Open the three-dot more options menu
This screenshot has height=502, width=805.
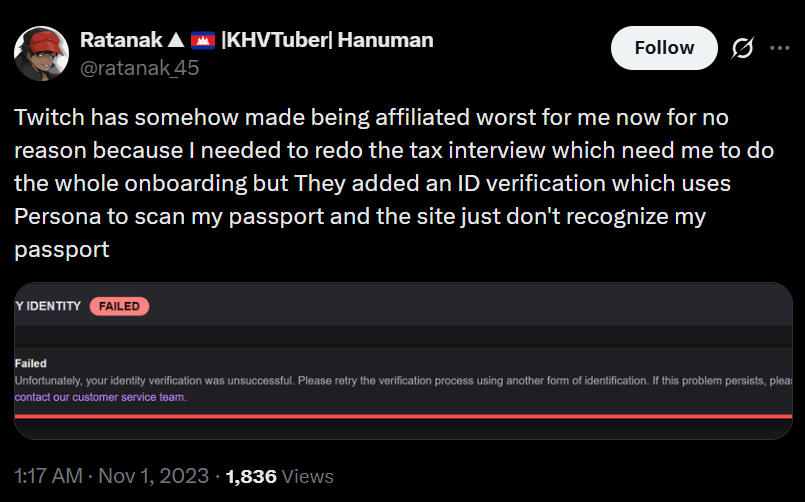780,48
